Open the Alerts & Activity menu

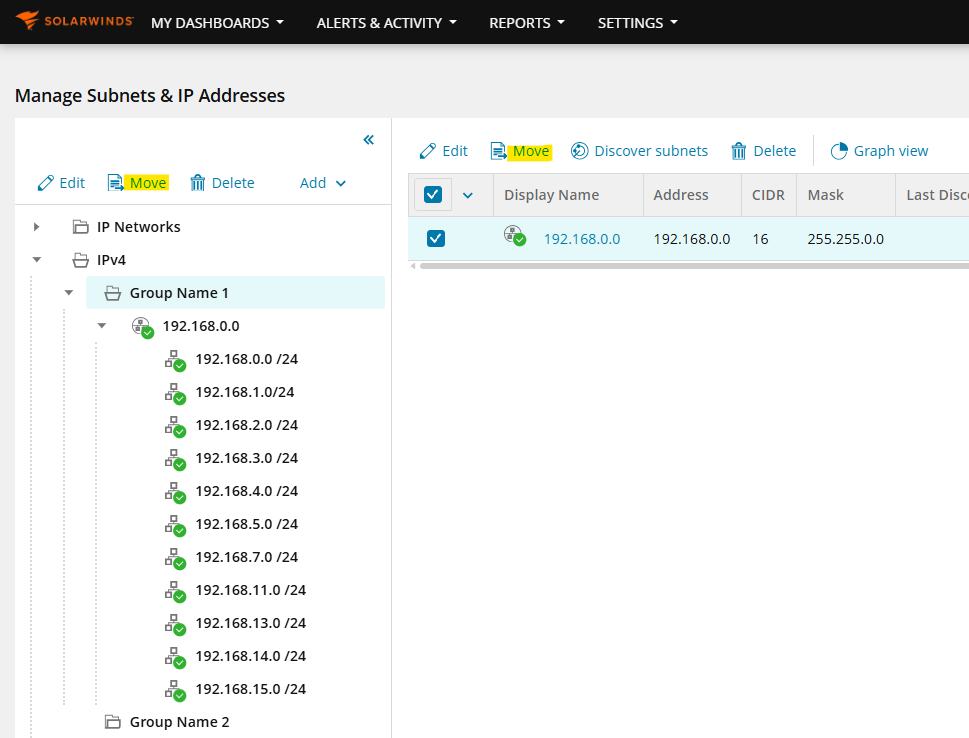click(386, 23)
